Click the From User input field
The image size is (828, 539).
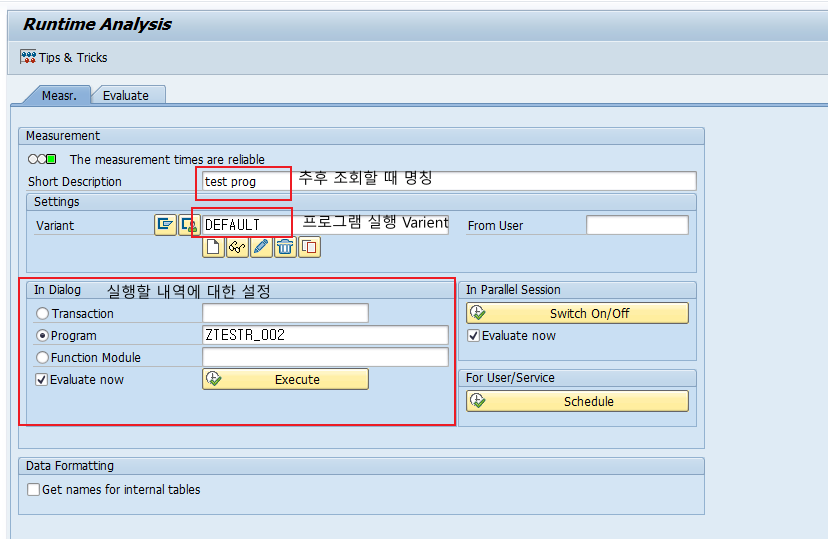click(x=637, y=225)
